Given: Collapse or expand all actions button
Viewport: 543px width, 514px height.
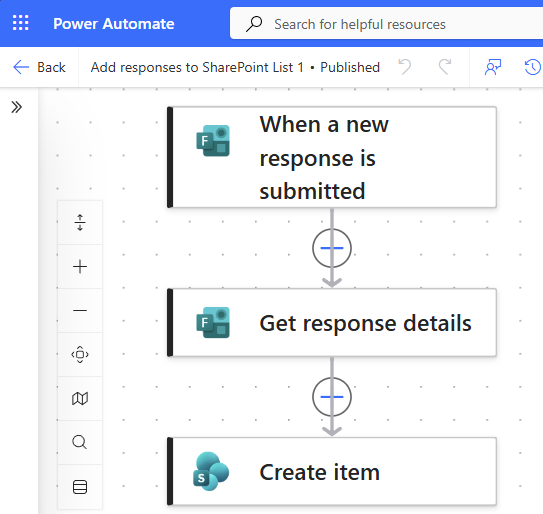Looking at the screenshot, I should click(80, 222).
